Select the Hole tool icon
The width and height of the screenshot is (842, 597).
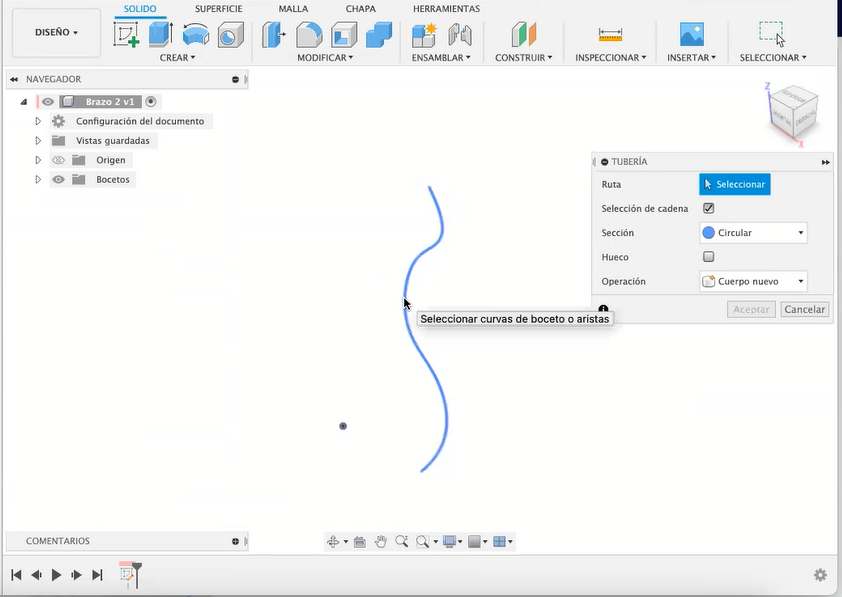tap(231, 34)
